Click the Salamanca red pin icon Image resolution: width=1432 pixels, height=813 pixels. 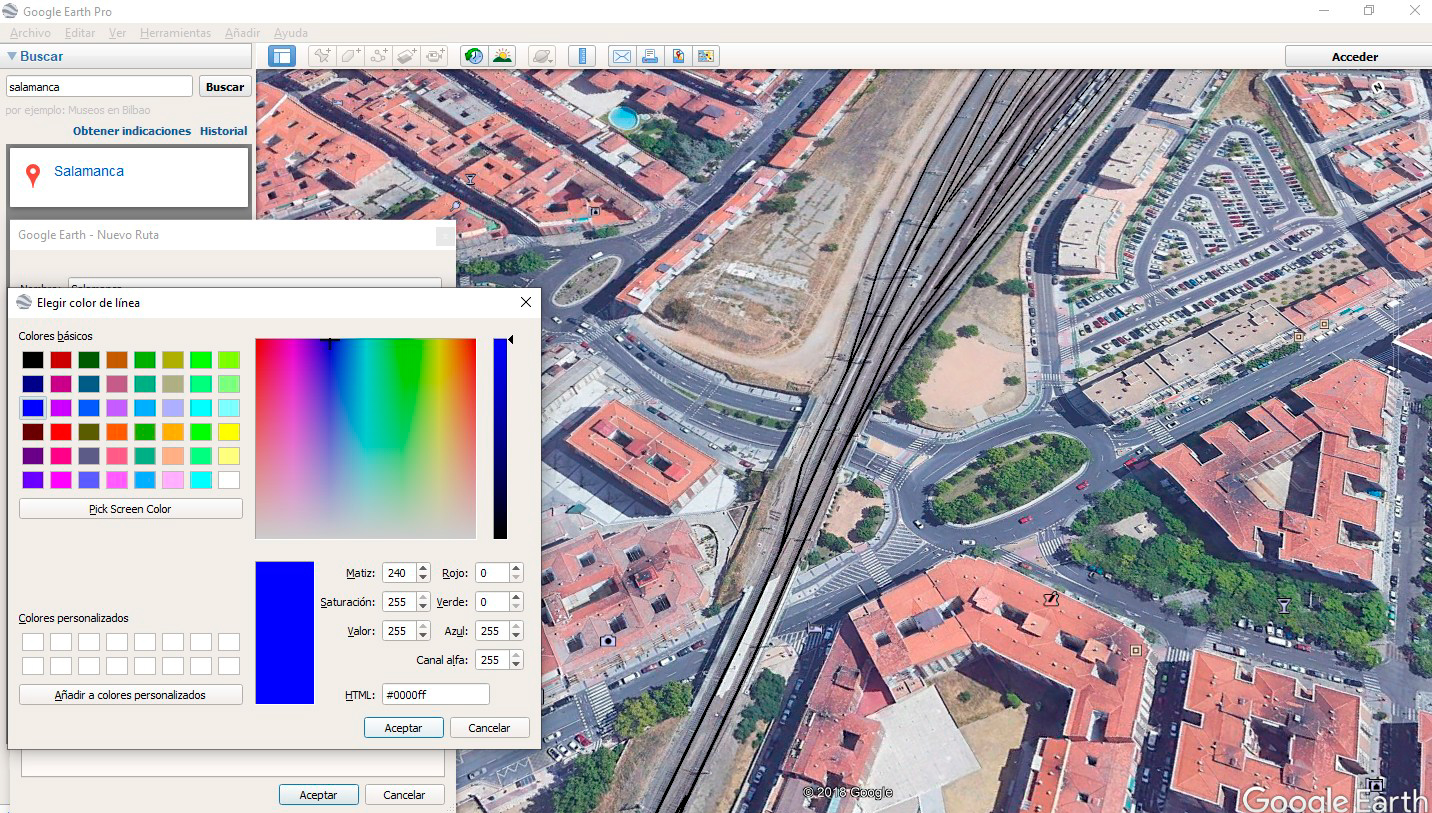(x=33, y=176)
